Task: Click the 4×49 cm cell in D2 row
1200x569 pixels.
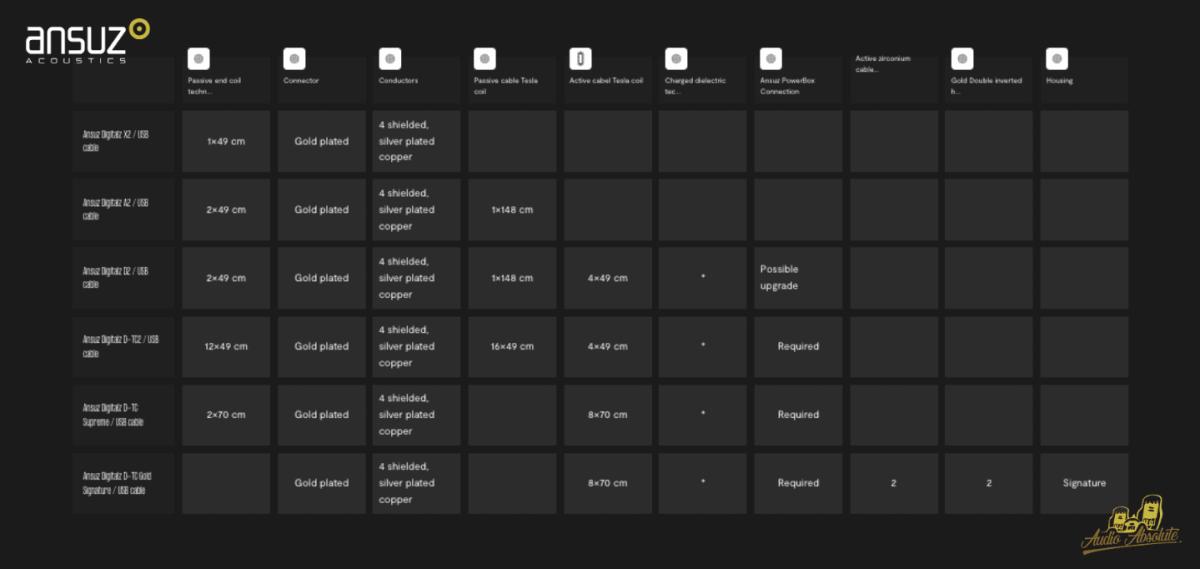Action: pos(608,278)
